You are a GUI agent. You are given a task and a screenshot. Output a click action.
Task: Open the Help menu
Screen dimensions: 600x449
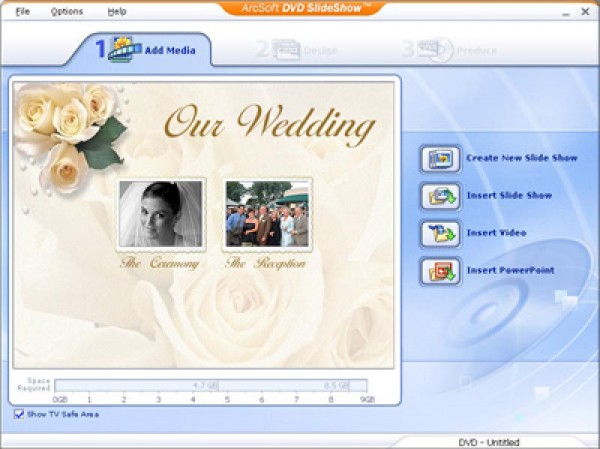tap(117, 12)
